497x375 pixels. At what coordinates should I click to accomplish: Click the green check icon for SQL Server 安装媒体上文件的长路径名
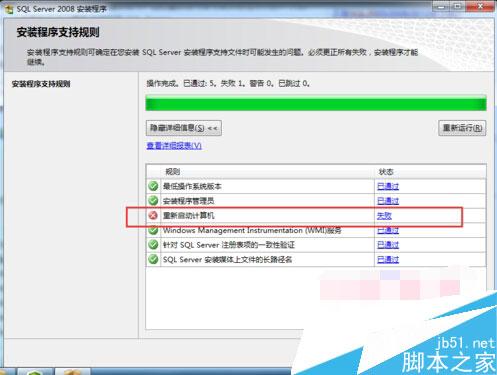click(153, 259)
